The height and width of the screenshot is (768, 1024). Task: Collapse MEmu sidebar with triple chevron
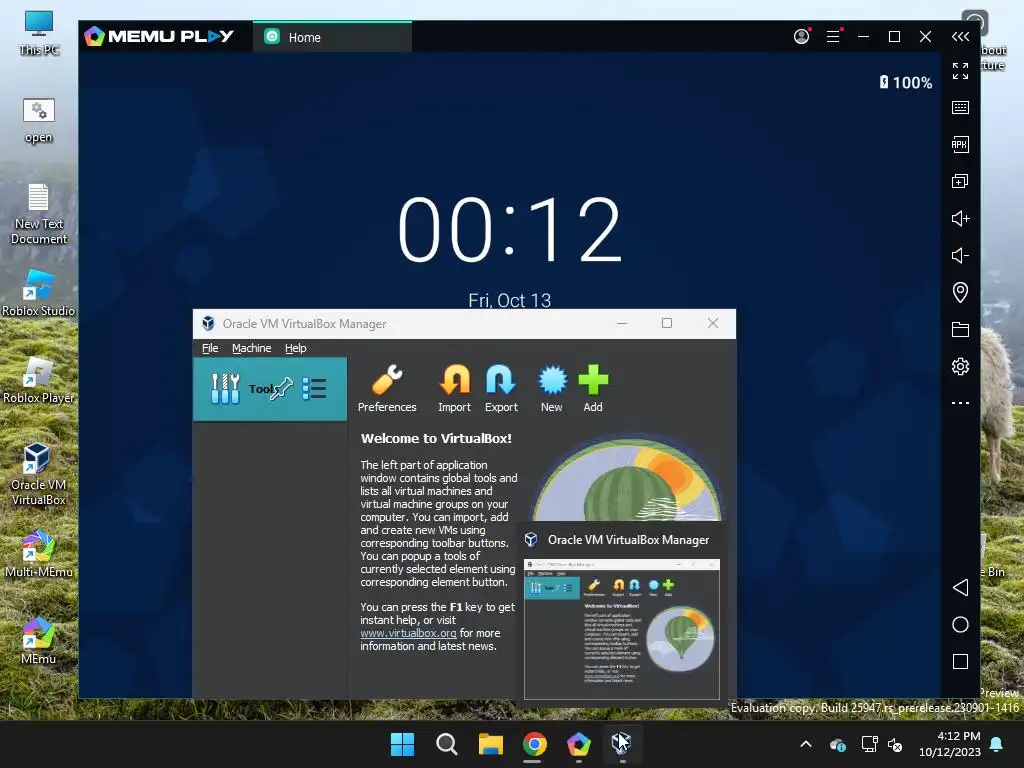pyautogui.click(x=960, y=37)
